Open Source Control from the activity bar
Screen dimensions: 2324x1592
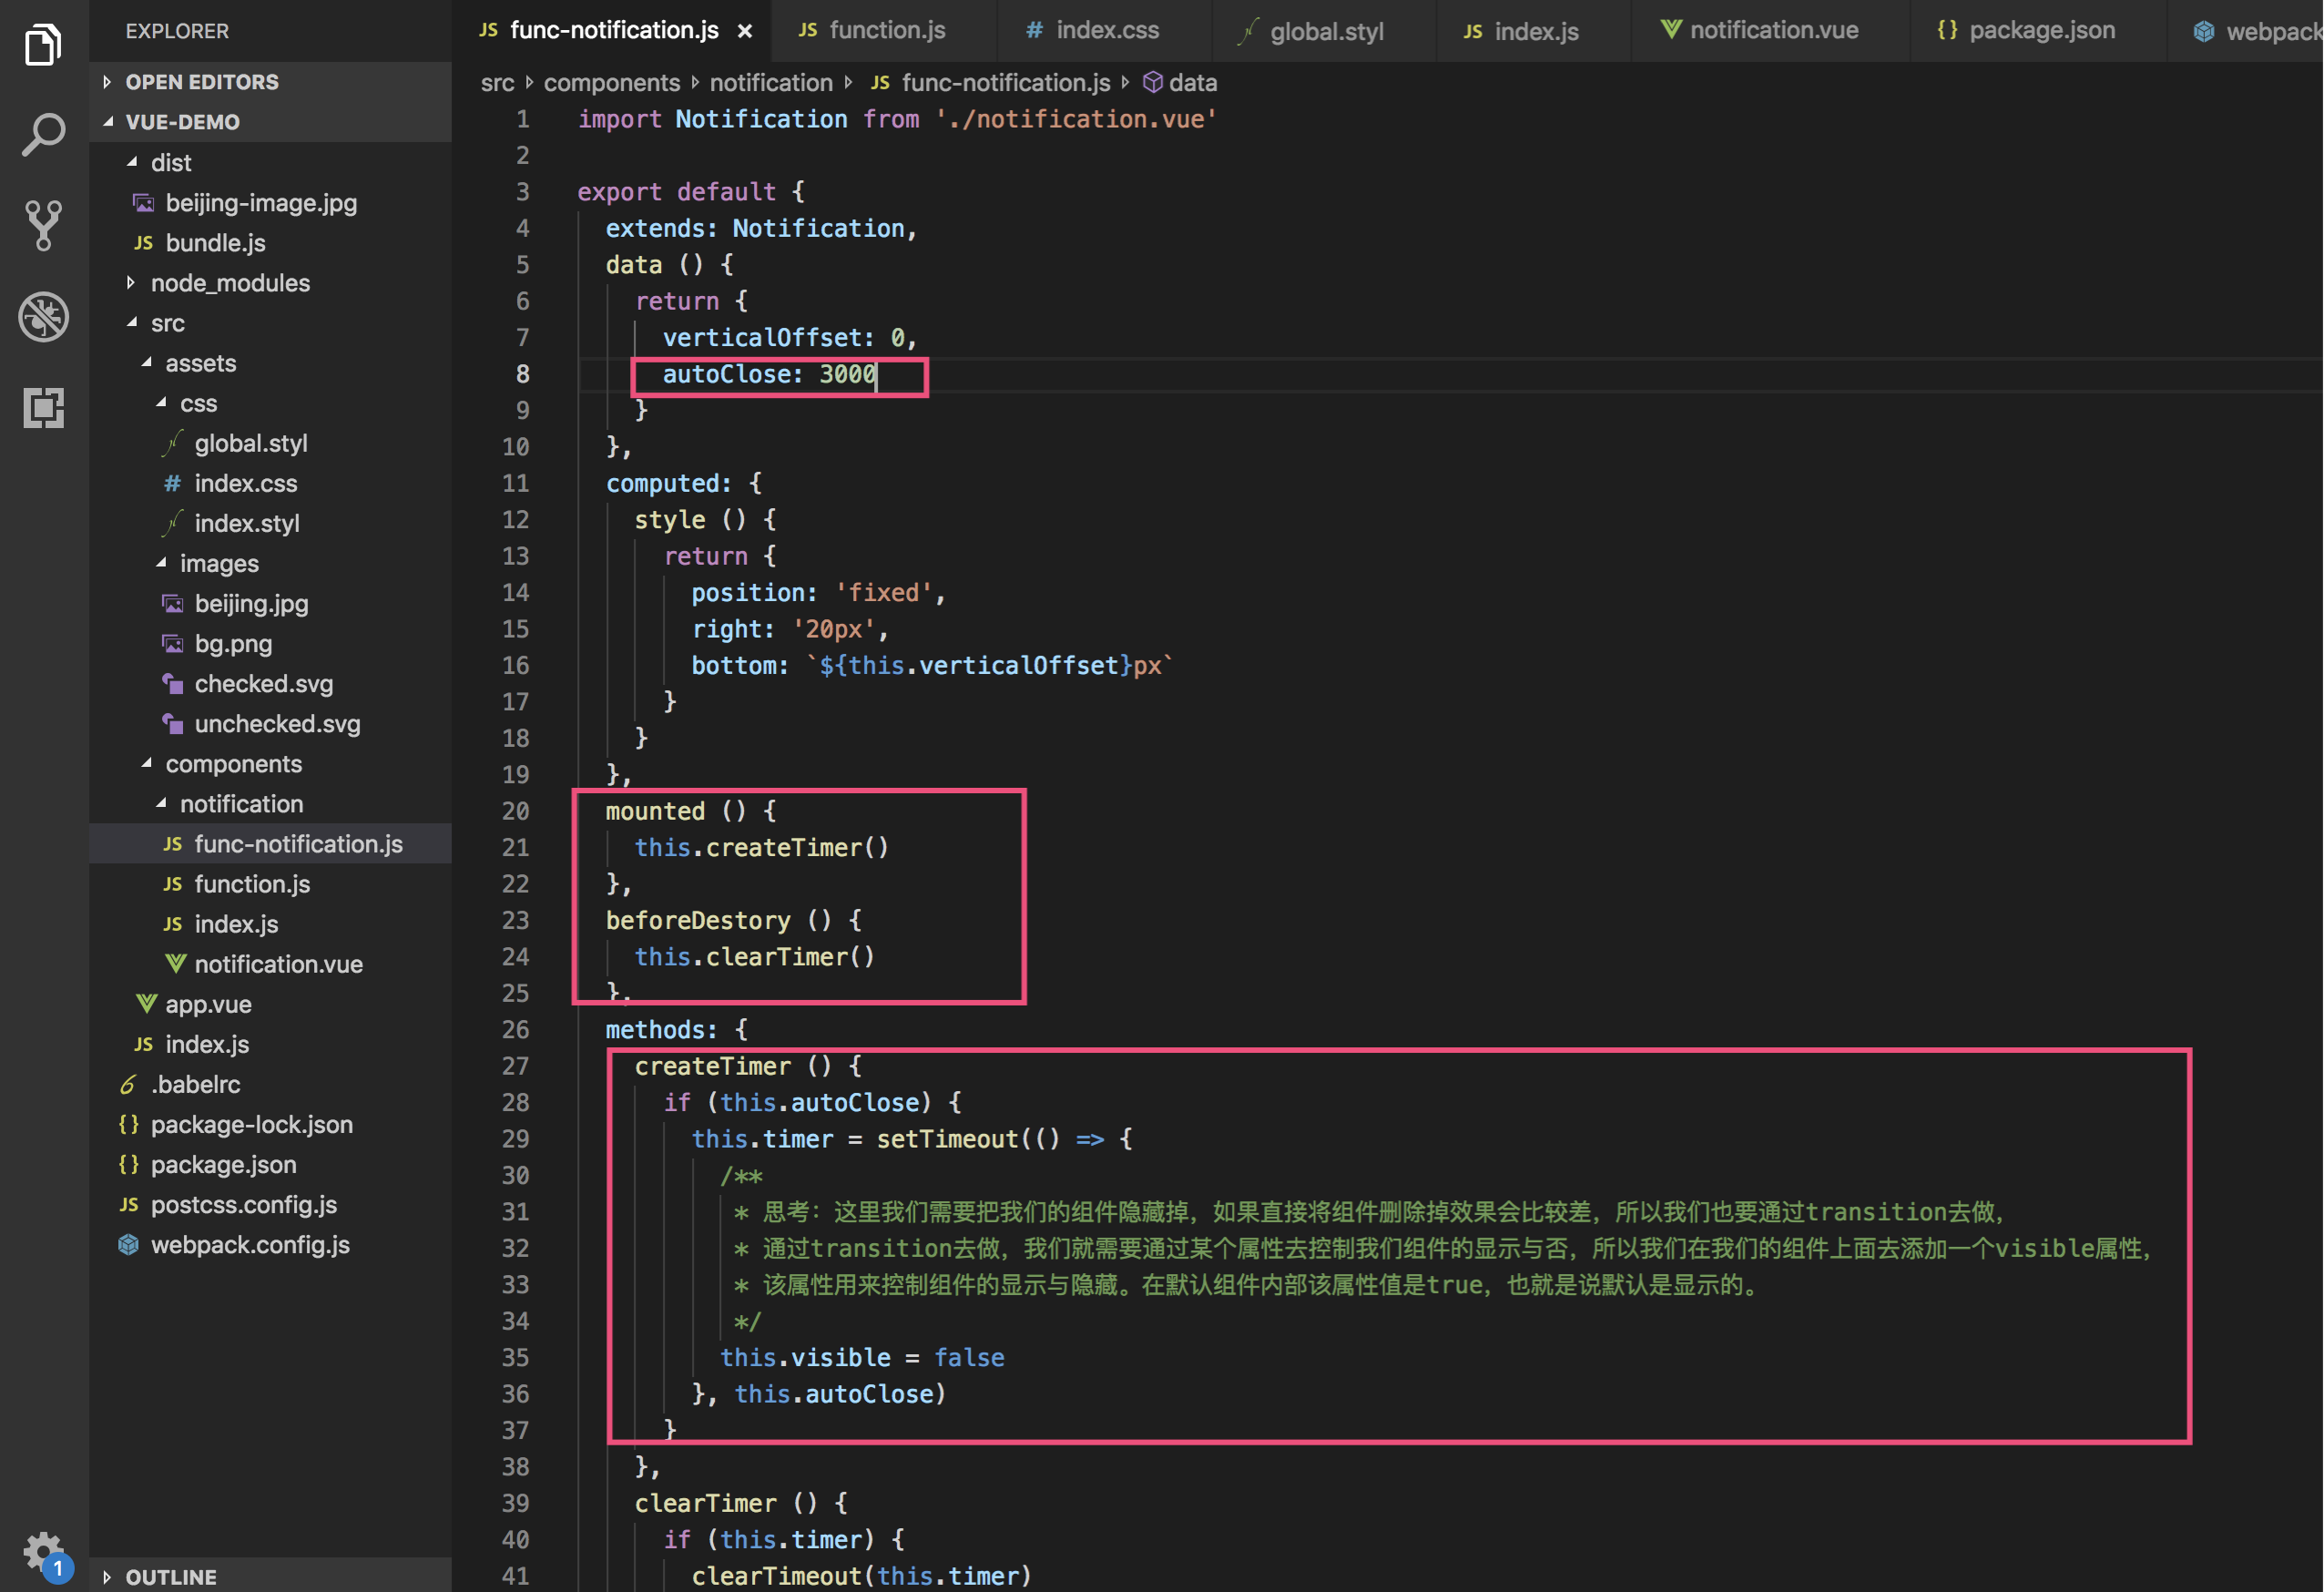(43, 224)
